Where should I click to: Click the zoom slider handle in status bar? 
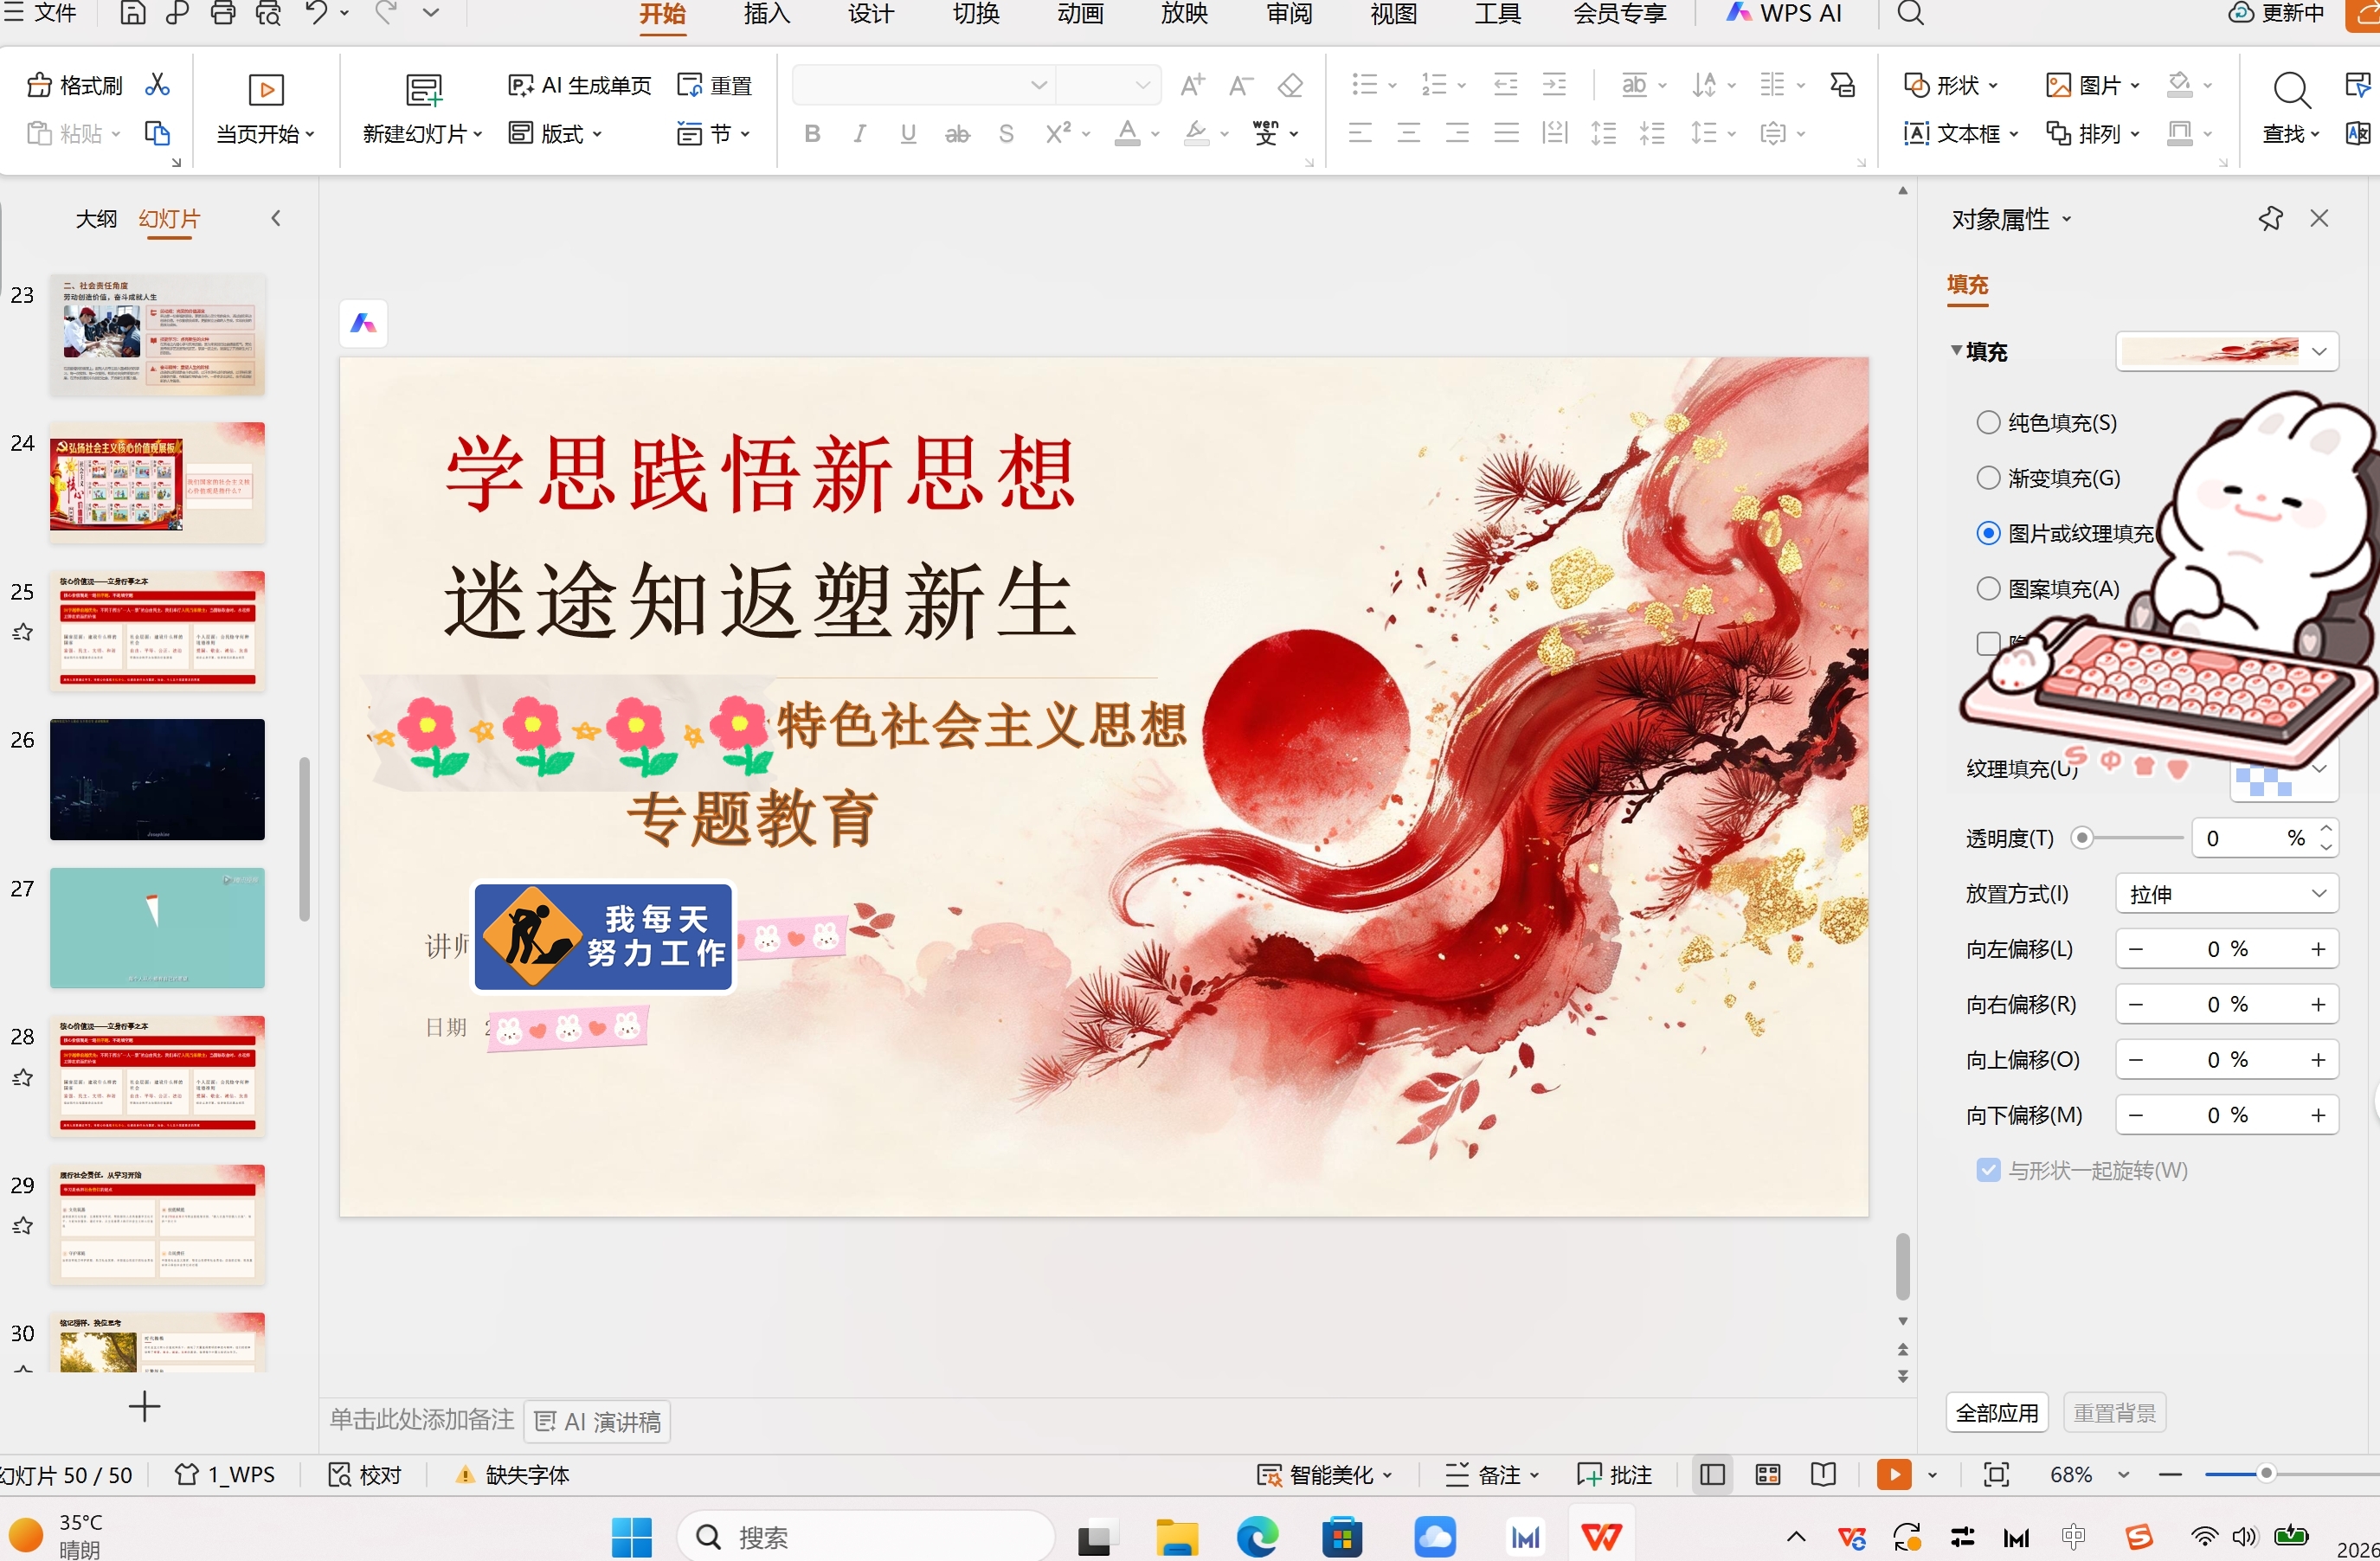click(x=2266, y=1473)
